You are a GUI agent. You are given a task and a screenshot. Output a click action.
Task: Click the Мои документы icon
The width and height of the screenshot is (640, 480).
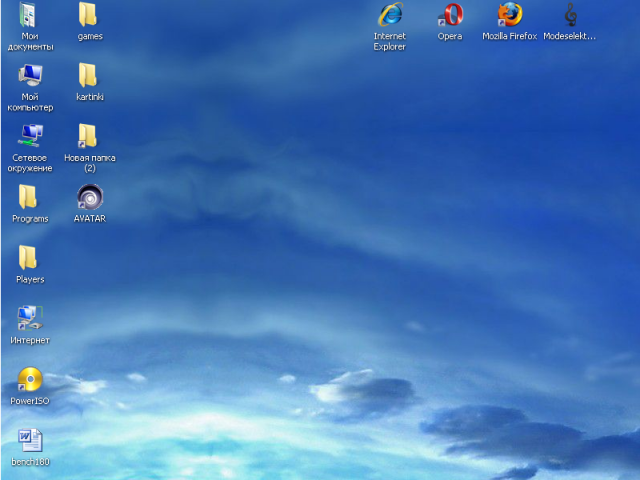[x=30, y=15]
